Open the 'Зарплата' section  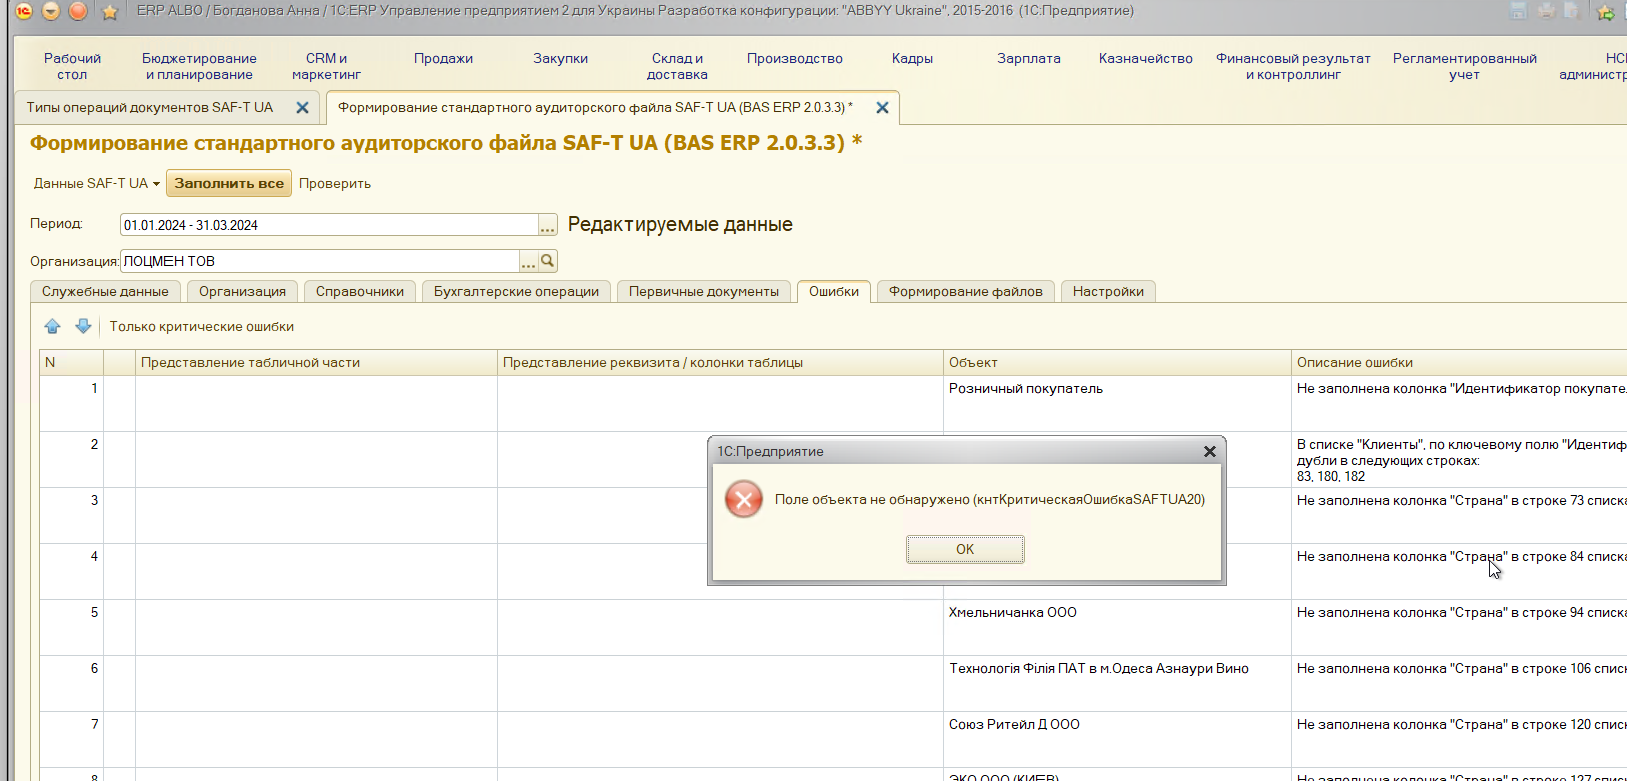click(x=1029, y=58)
